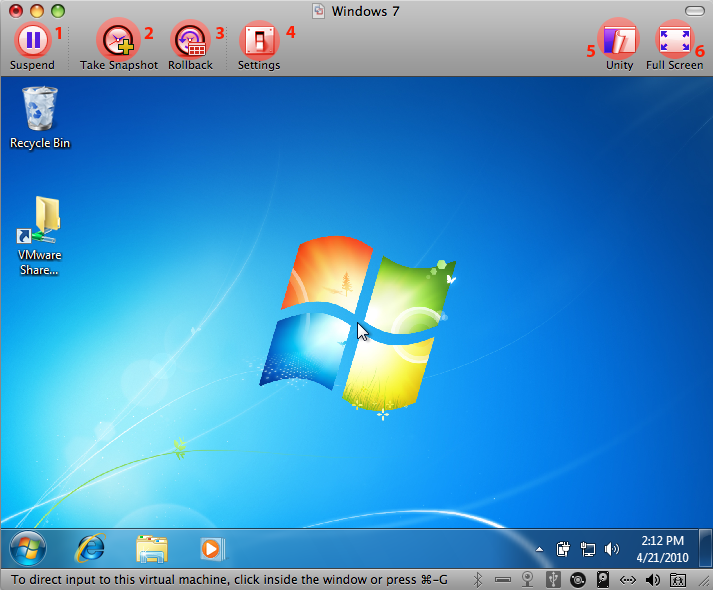The image size is (713, 590).
Task: Open the virtual machine Settings
Action: click(259, 47)
